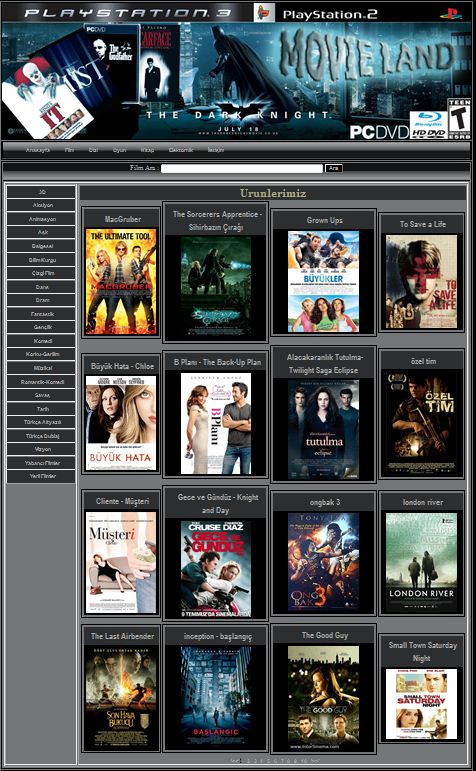Open the Özel Tim poster
Viewport: 476px width, 771px height.
coord(421,422)
